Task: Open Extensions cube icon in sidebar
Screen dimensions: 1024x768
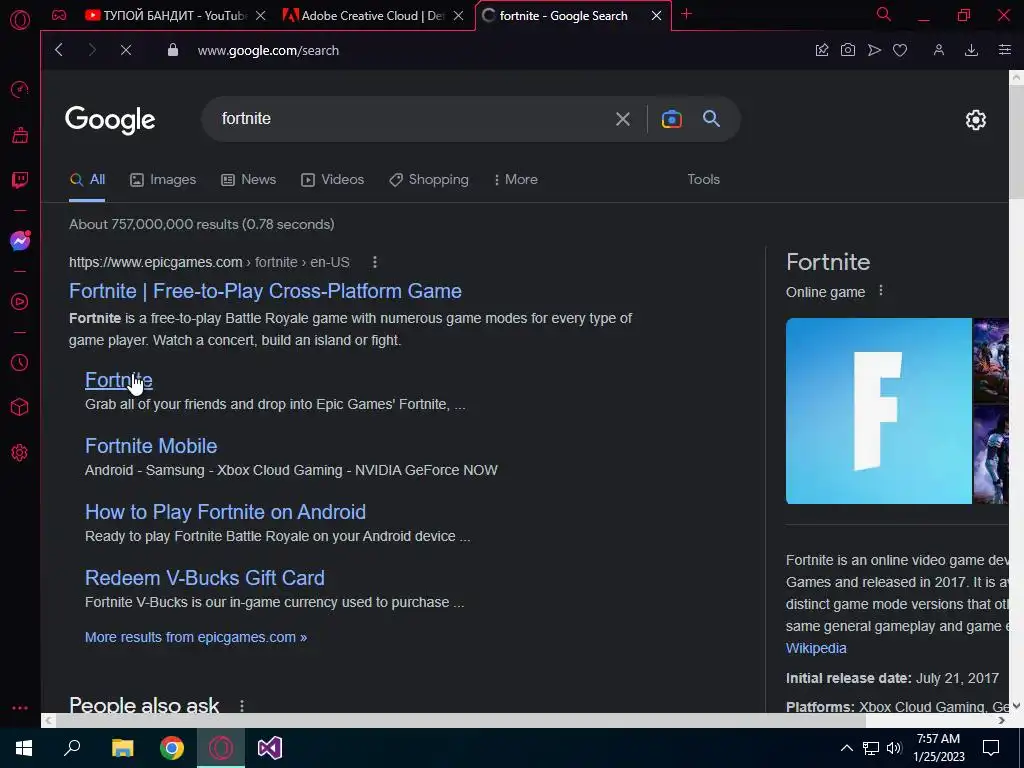Action: (x=20, y=408)
